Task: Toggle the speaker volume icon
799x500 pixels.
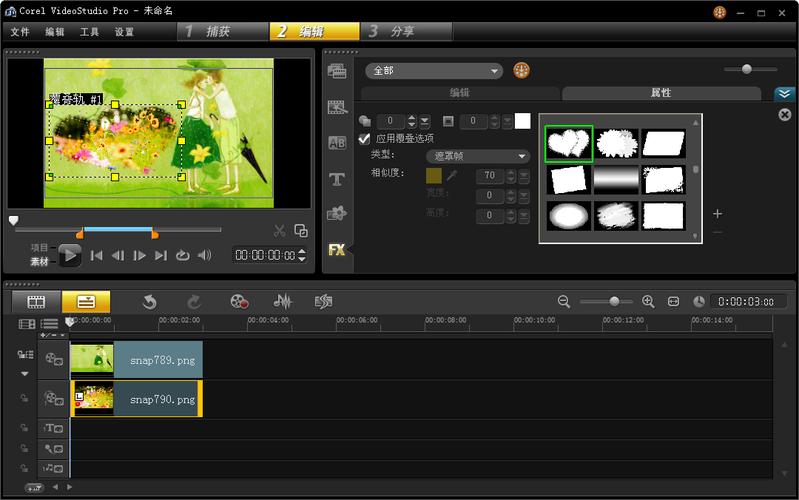Action: 205,255
